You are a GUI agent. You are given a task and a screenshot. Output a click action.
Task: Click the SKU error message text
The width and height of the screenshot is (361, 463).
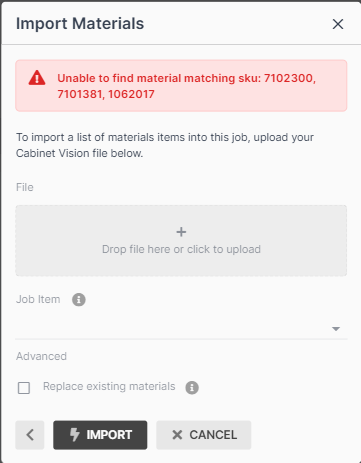(x=187, y=86)
